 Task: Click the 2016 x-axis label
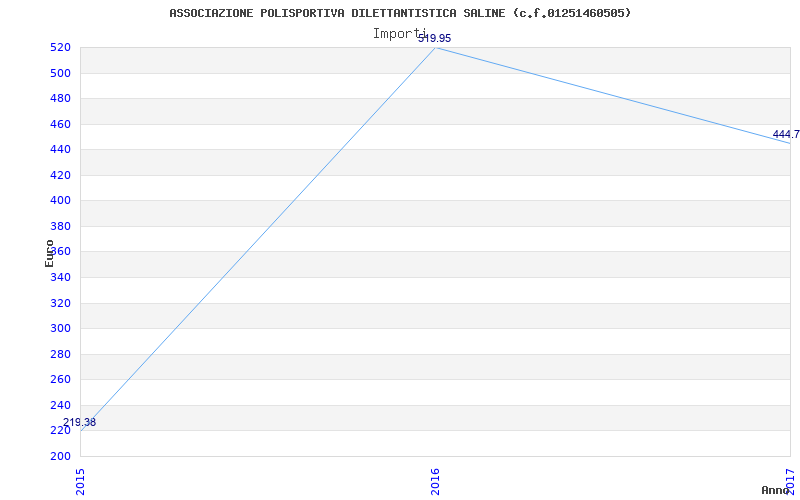(x=435, y=481)
